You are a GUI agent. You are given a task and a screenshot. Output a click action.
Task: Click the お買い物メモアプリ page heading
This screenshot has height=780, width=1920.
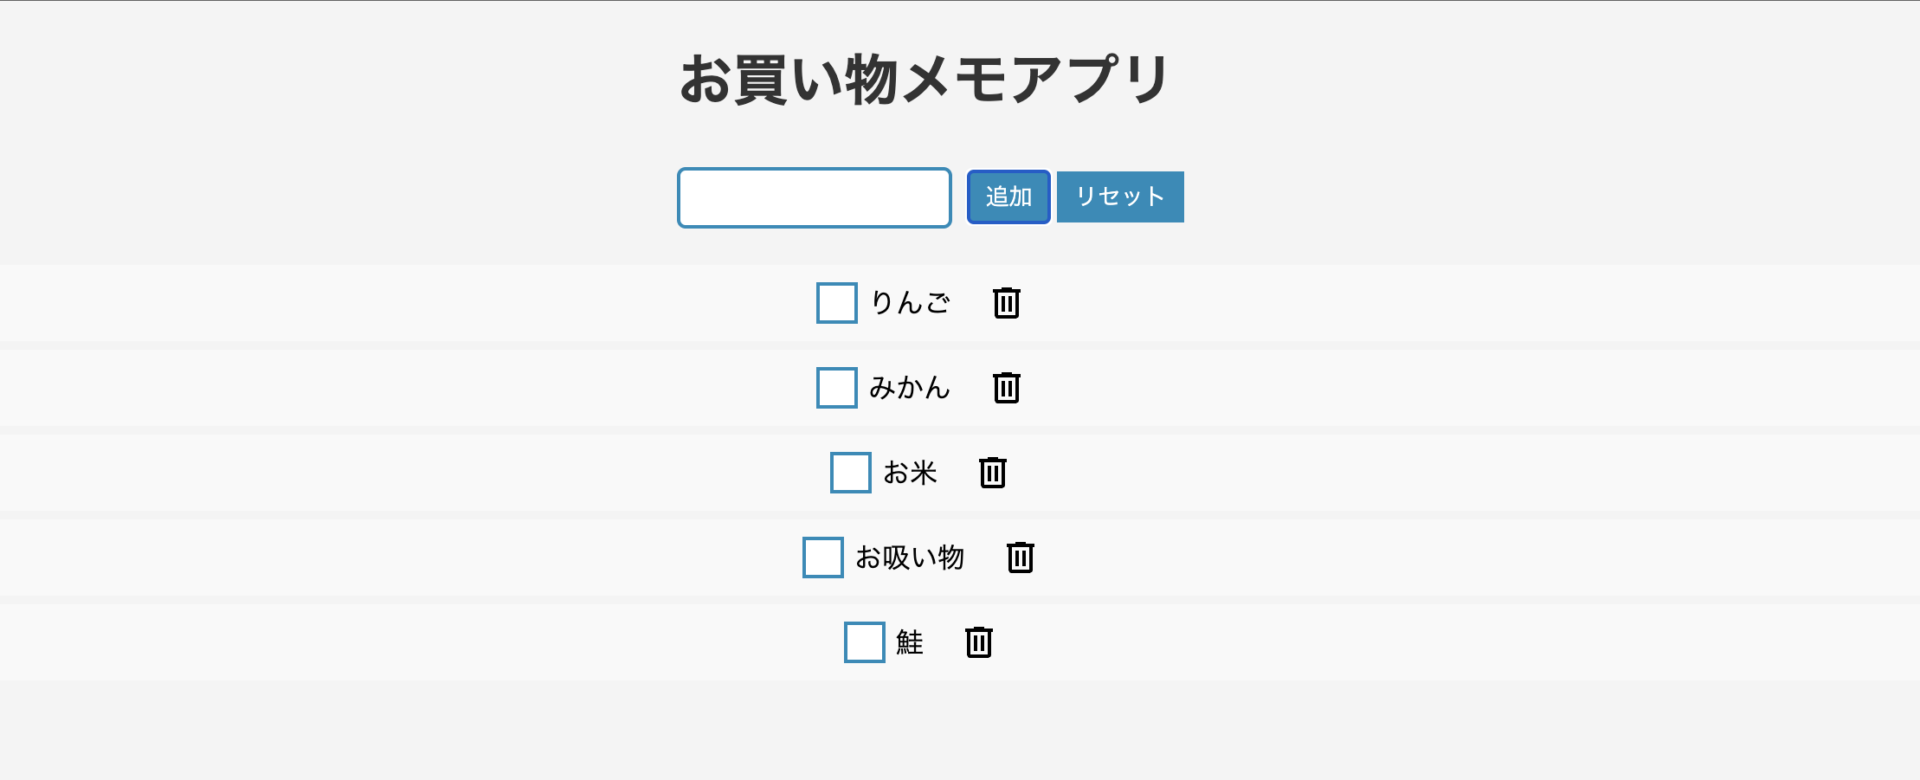(924, 79)
